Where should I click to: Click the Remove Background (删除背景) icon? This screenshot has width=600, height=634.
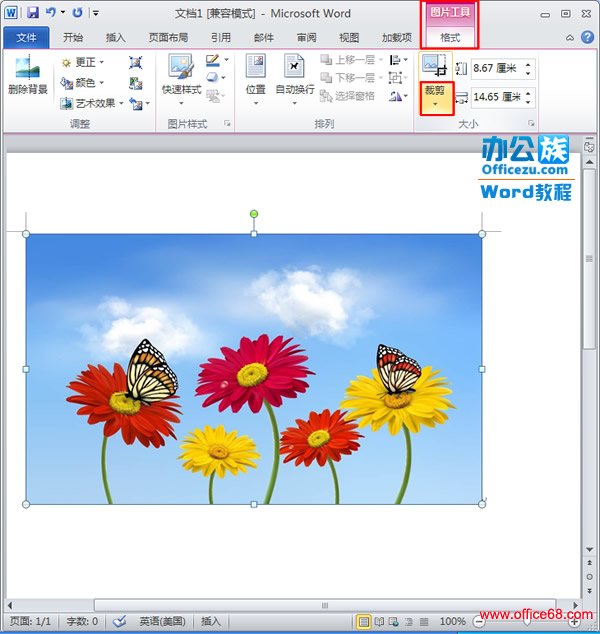point(27,76)
